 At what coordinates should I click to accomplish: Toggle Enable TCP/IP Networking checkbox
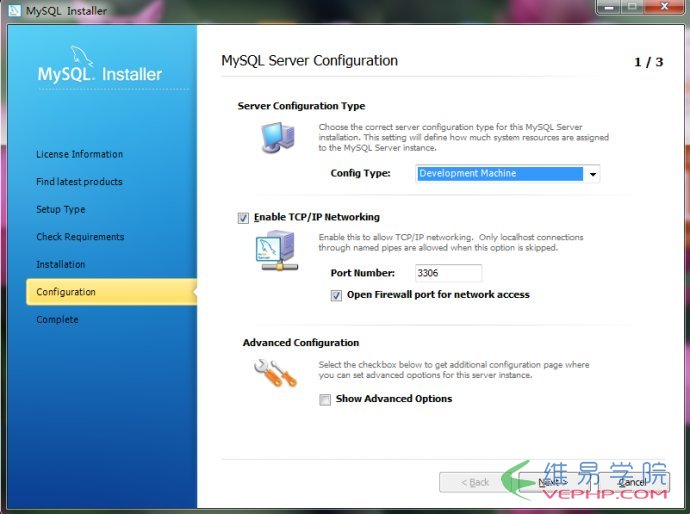tap(243, 218)
